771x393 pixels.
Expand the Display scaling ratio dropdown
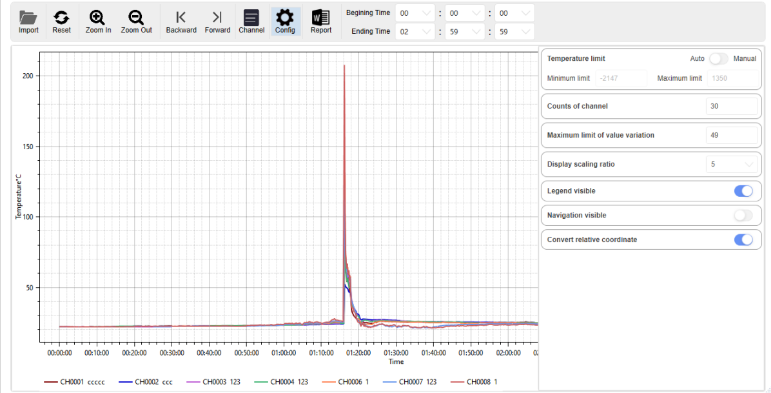pos(732,164)
